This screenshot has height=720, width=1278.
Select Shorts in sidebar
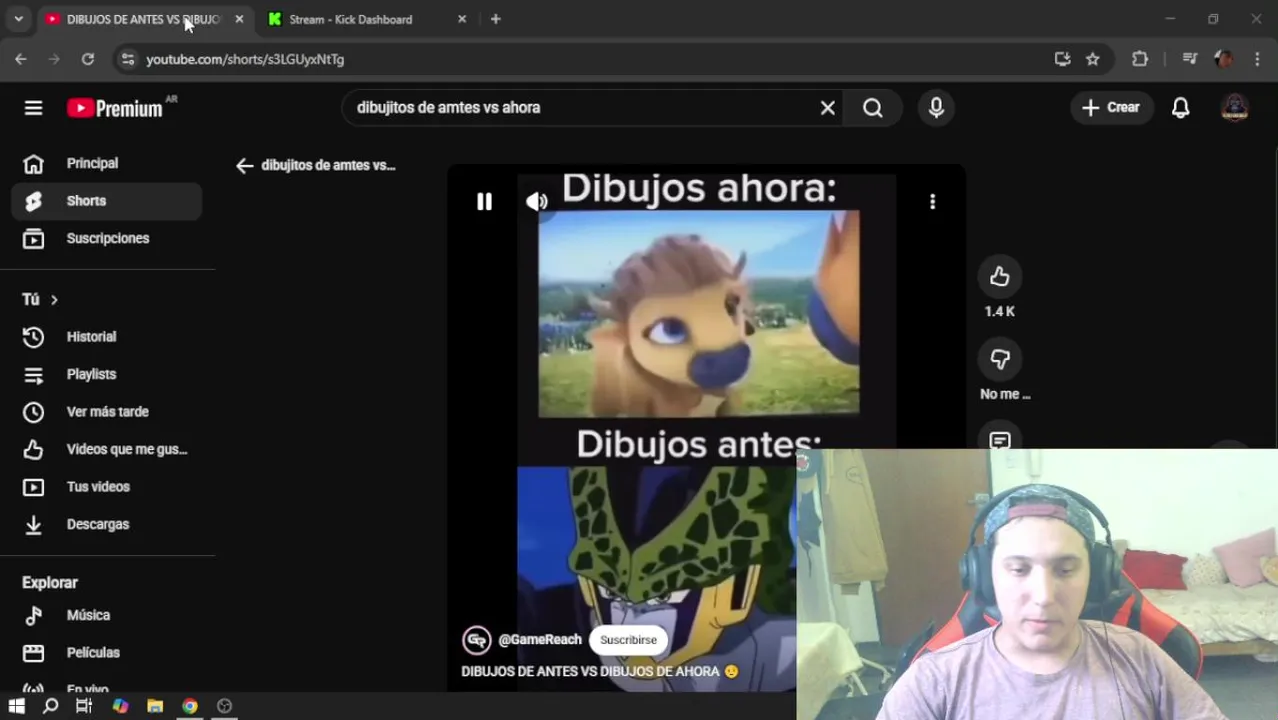coord(107,201)
